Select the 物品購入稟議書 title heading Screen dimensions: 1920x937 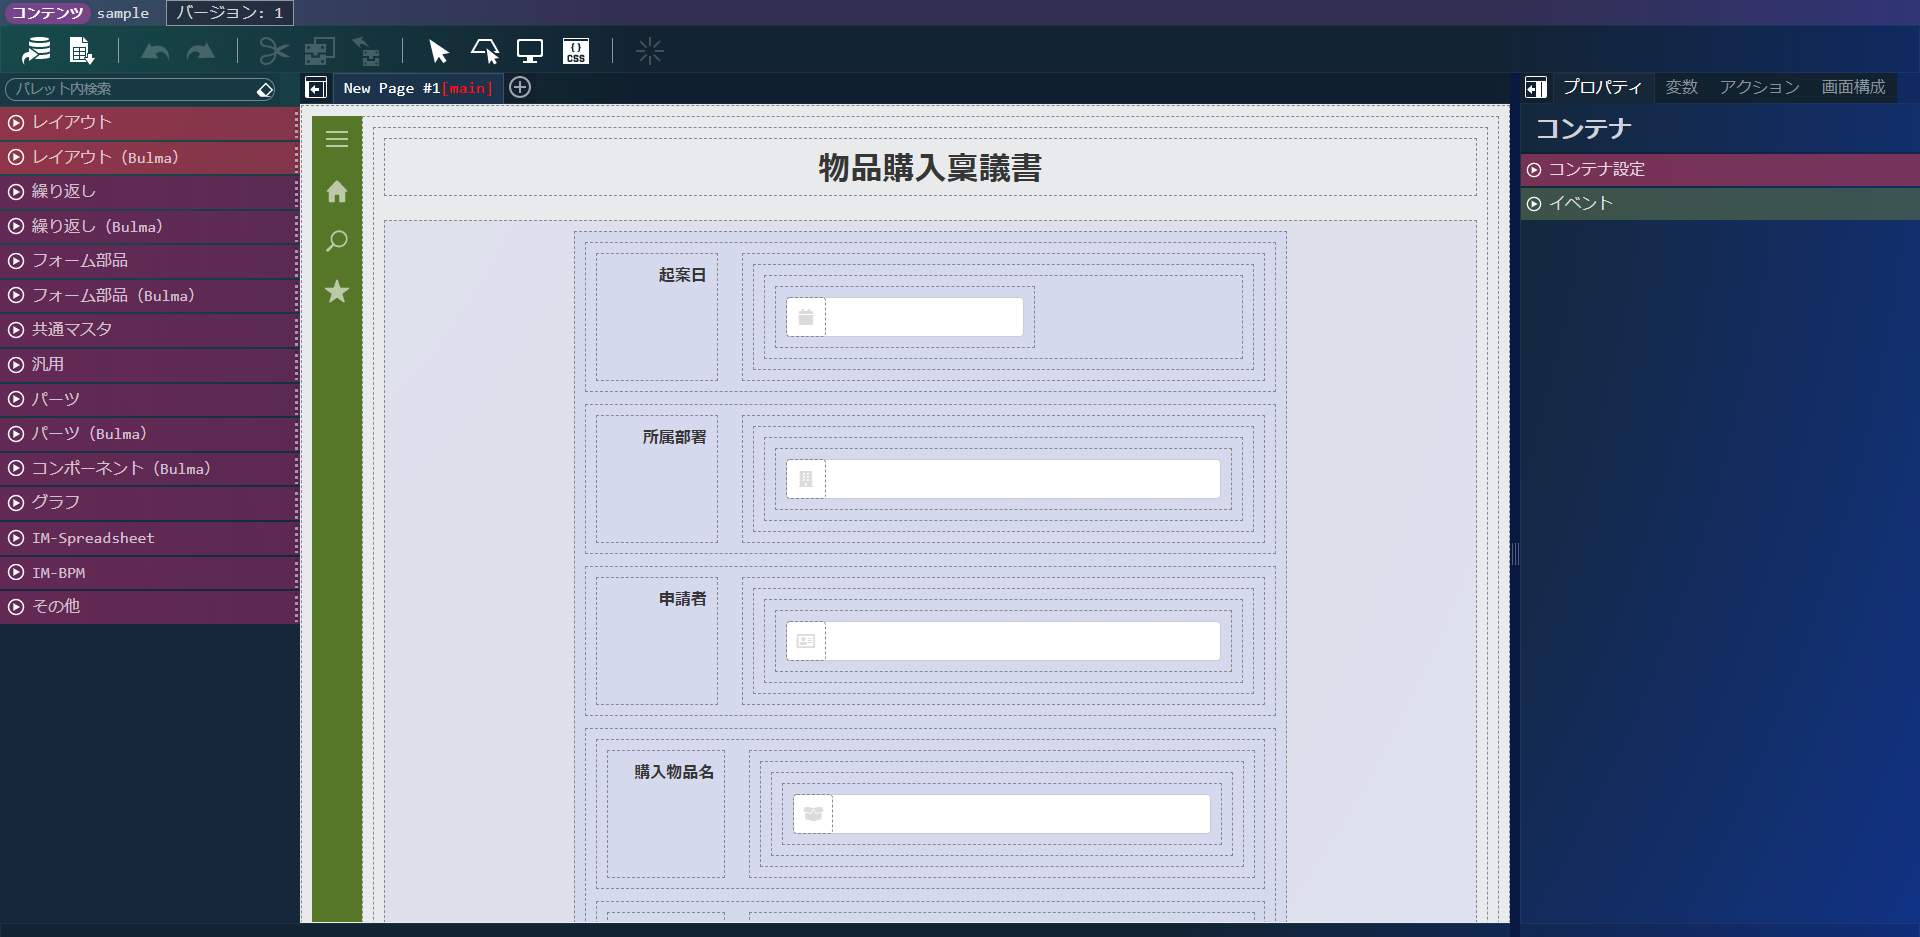click(x=930, y=167)
